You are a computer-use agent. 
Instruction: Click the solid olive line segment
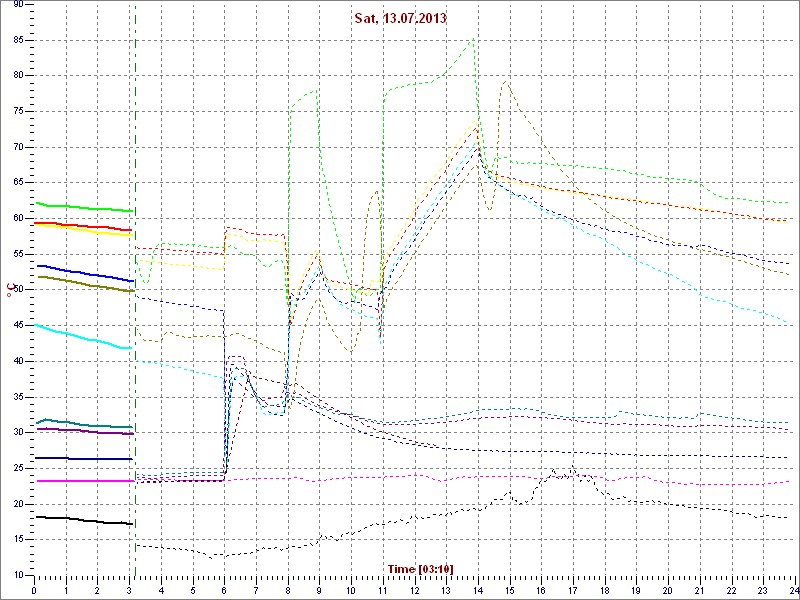[85, 284]
